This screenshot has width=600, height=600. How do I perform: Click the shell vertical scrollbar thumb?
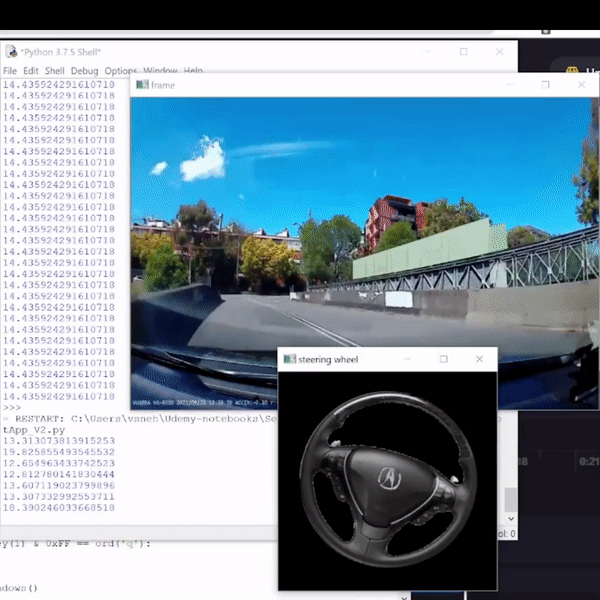(x=511, y=498)
